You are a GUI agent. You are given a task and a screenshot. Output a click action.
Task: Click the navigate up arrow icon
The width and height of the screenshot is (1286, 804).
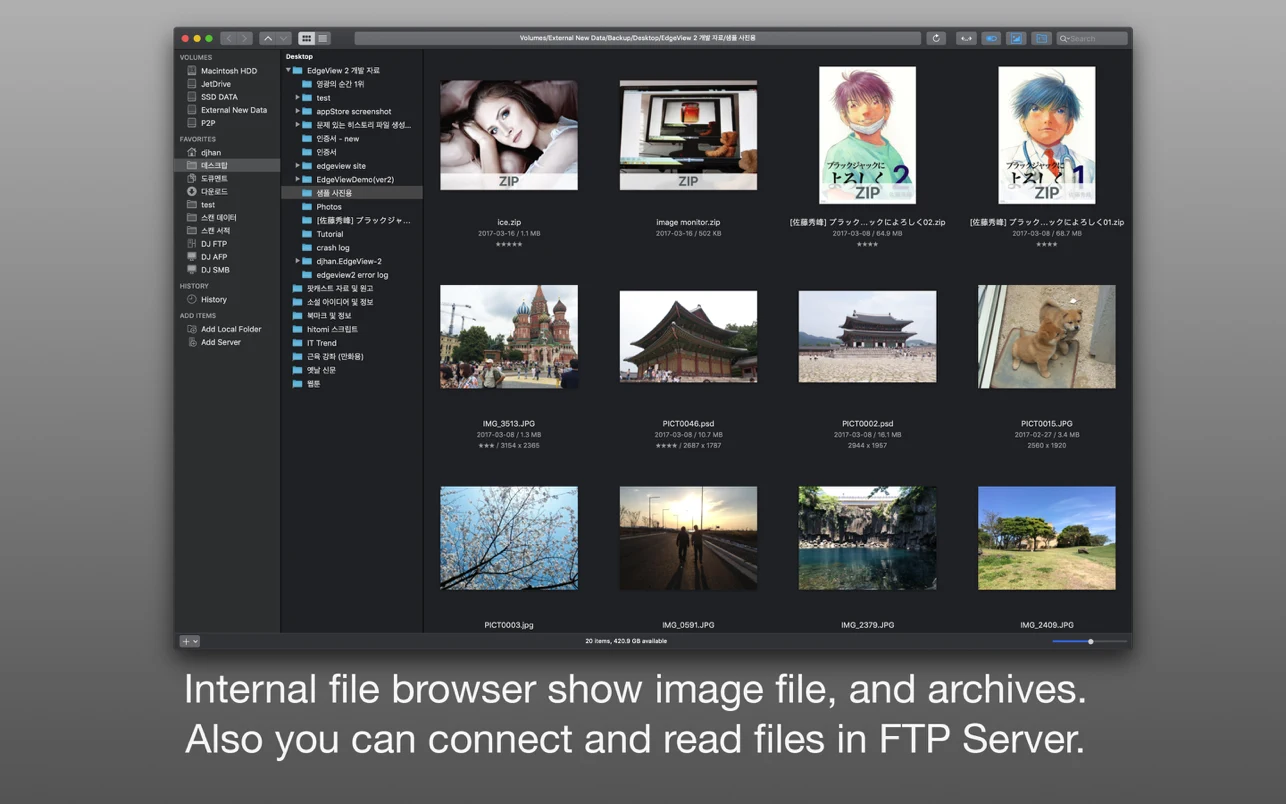pyautogui.click(x=268, y=38)
